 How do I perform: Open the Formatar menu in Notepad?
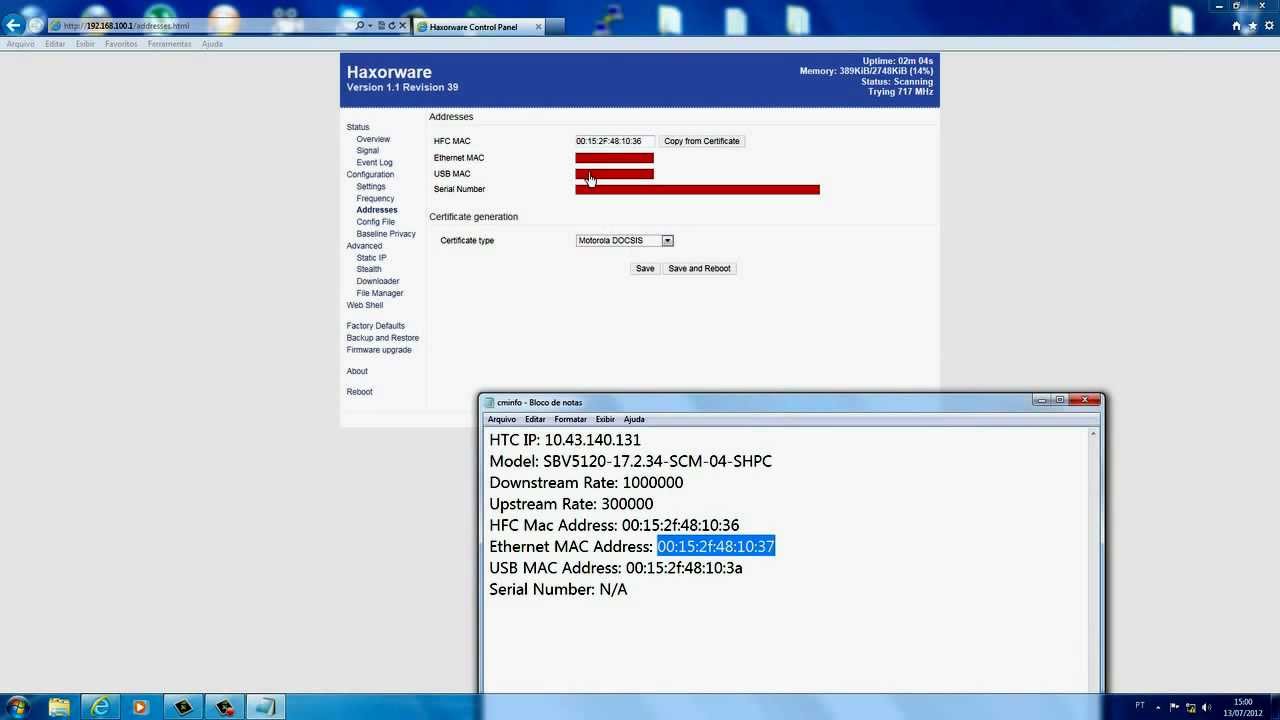570,420
